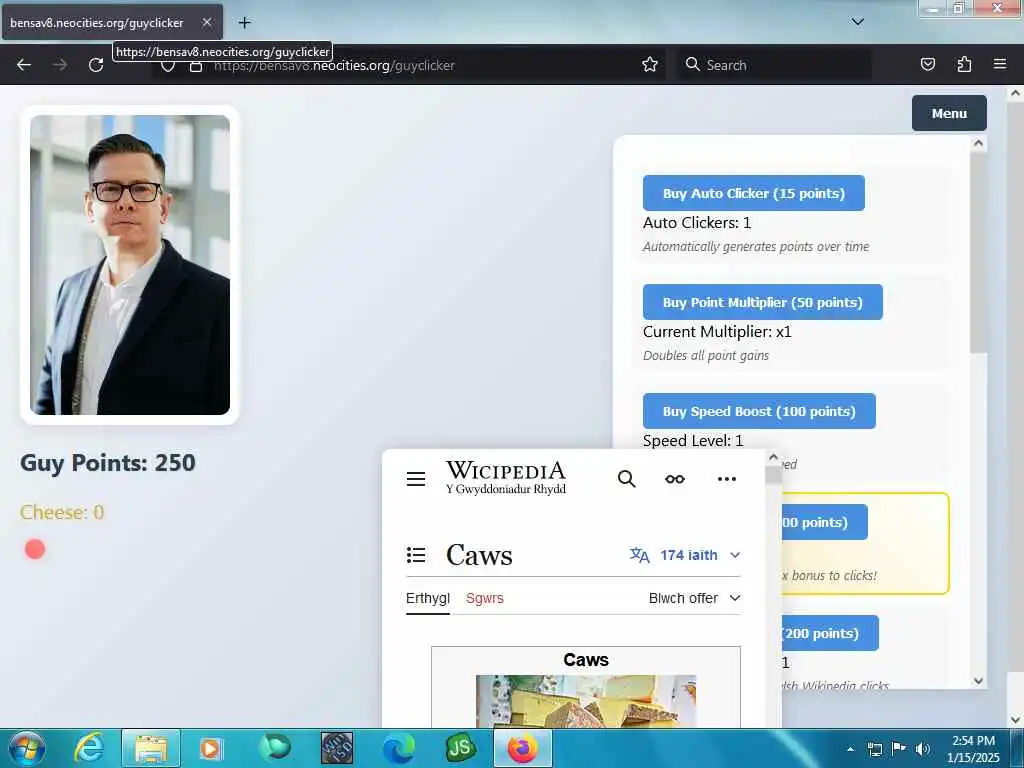Viewport: 1024px width, 768px height.
Task: Reload the guyclicker page
Action: click(x=96, y=65)
